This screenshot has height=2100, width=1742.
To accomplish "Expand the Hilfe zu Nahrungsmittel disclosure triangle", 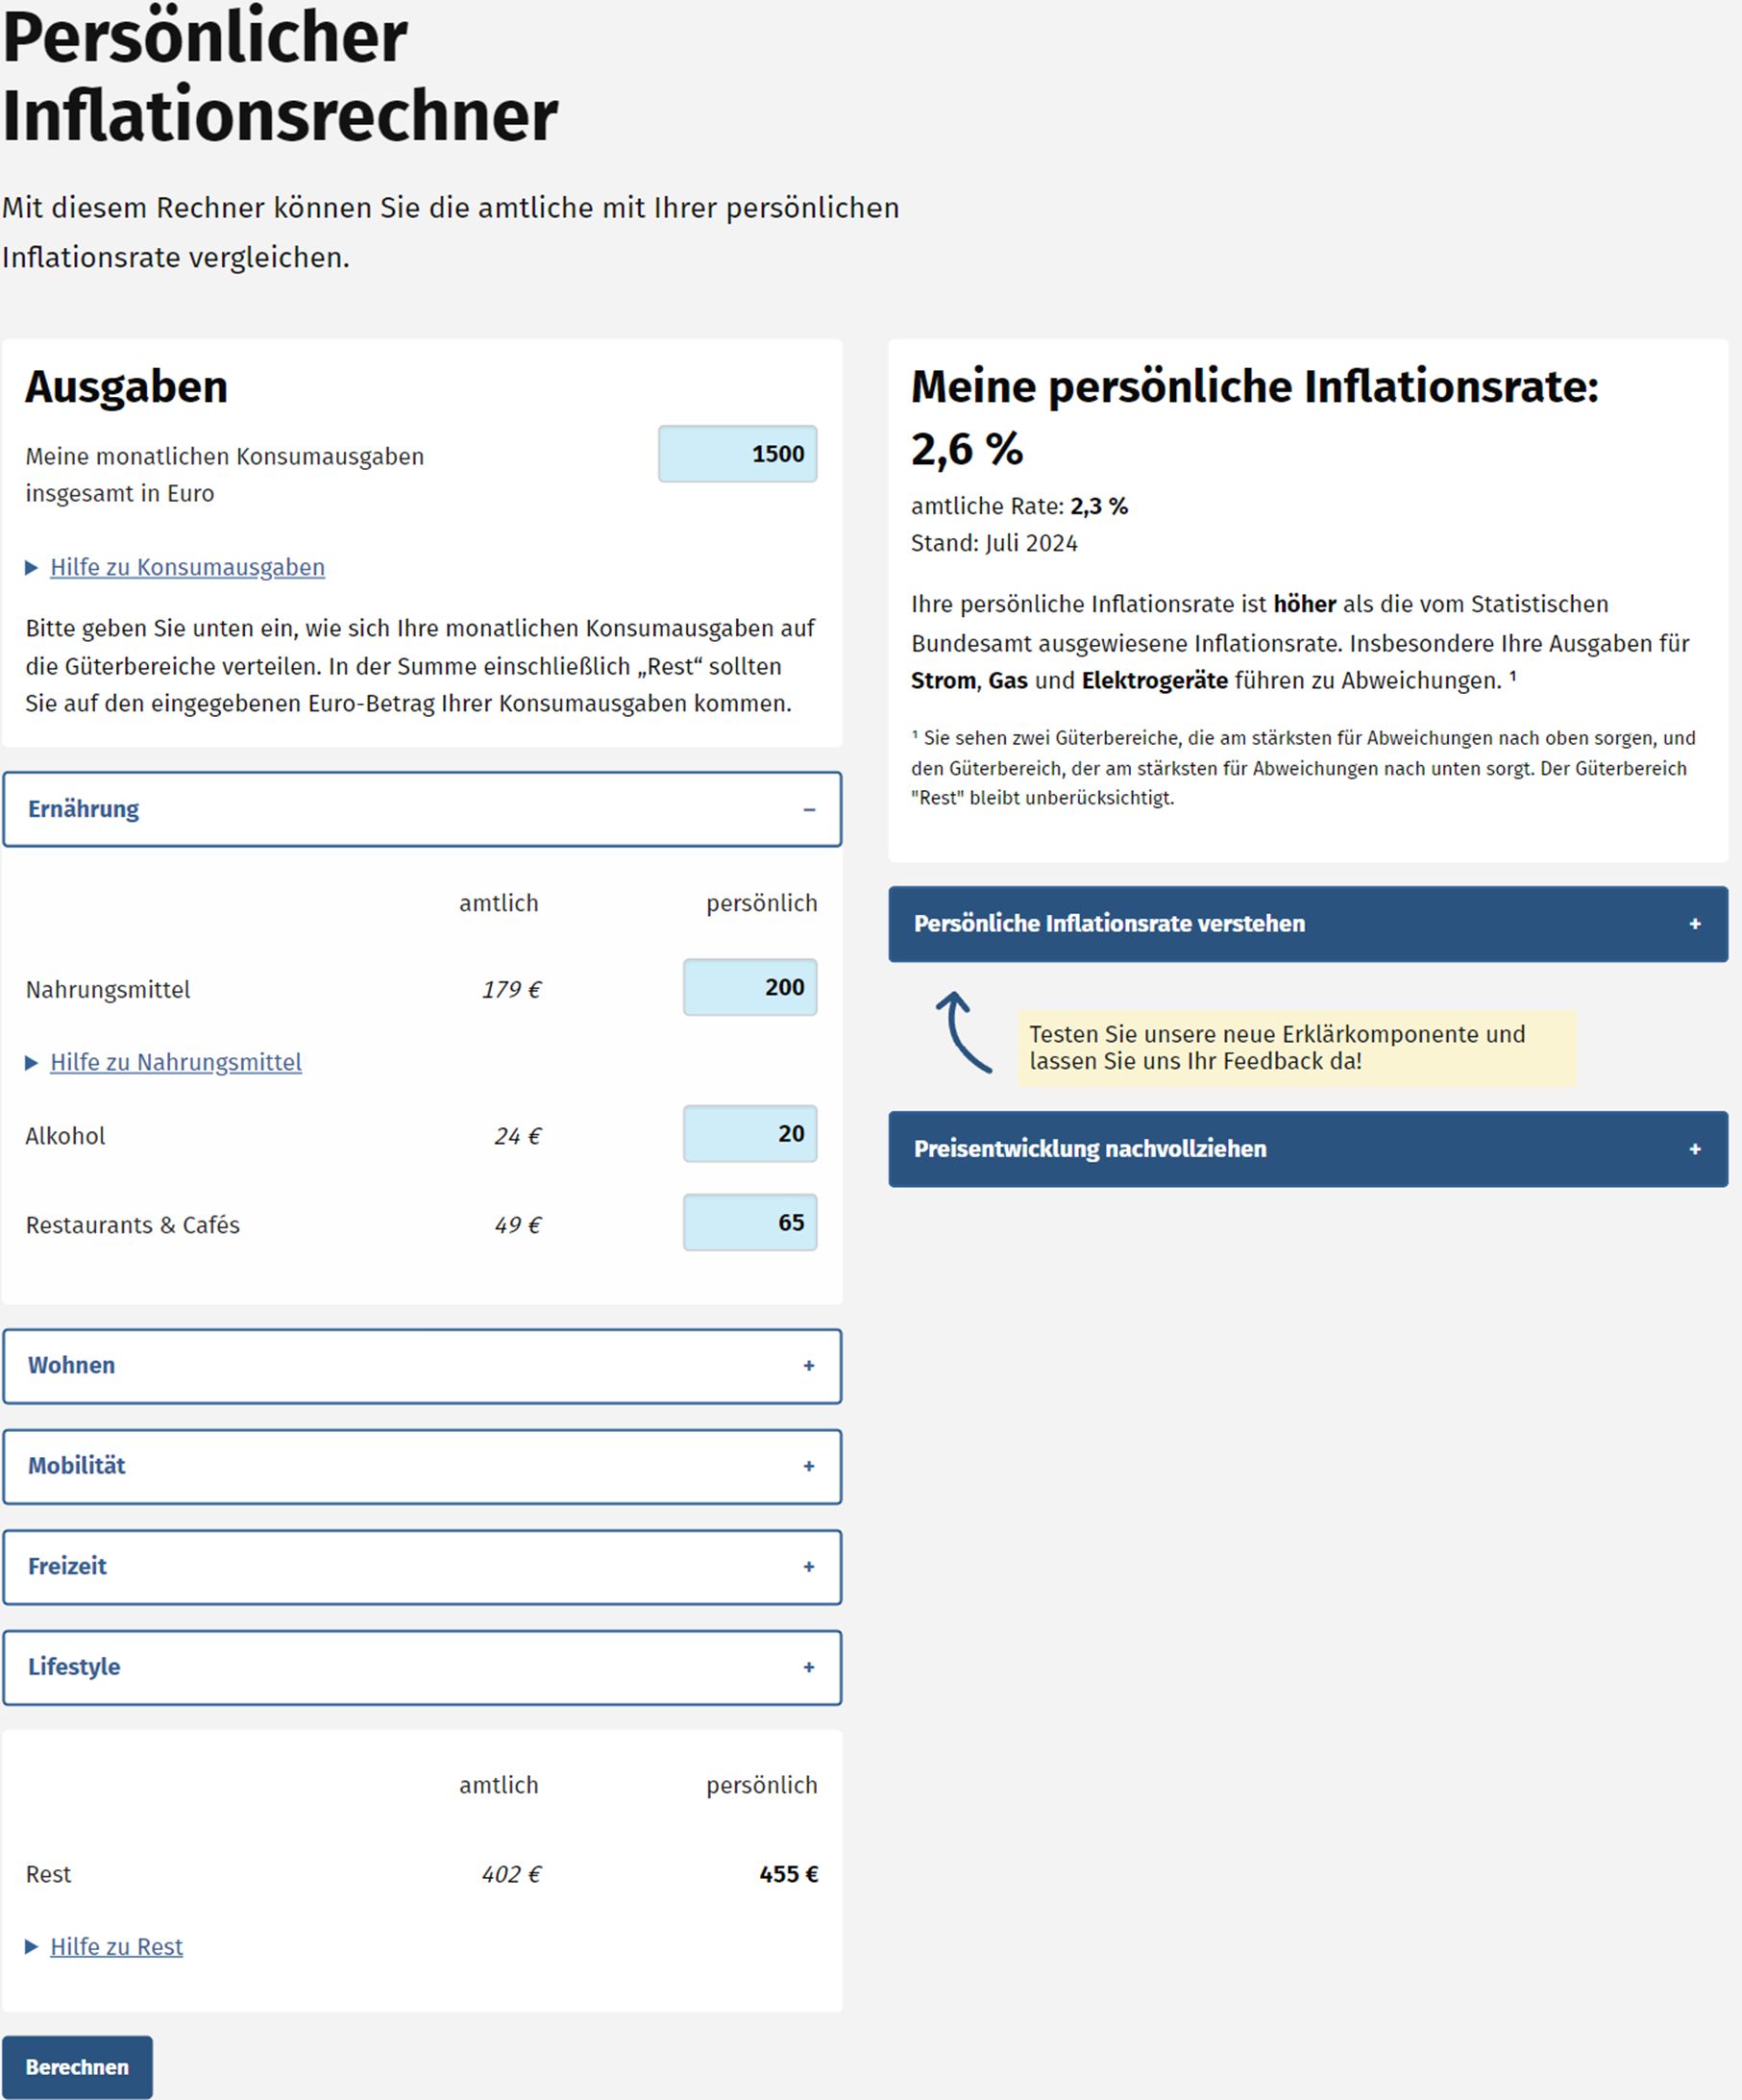I will pos(31,1063).
